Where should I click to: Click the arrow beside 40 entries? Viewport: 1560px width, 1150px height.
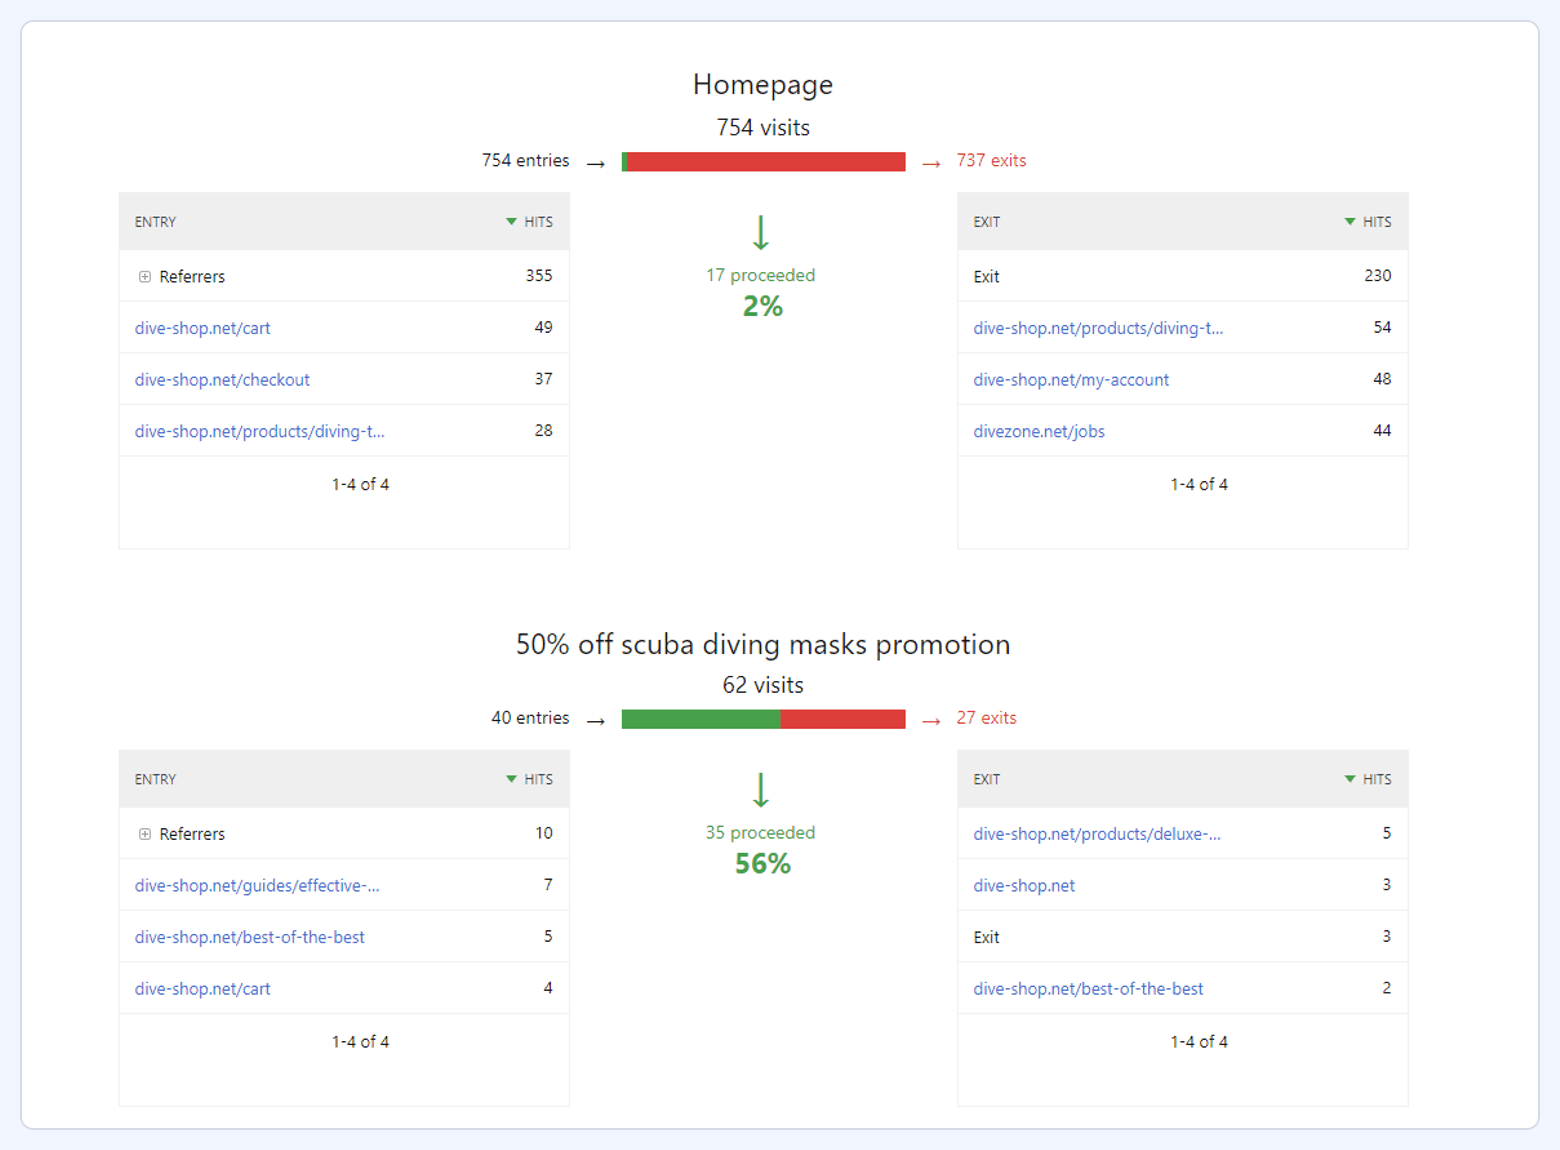pos(596,719)
